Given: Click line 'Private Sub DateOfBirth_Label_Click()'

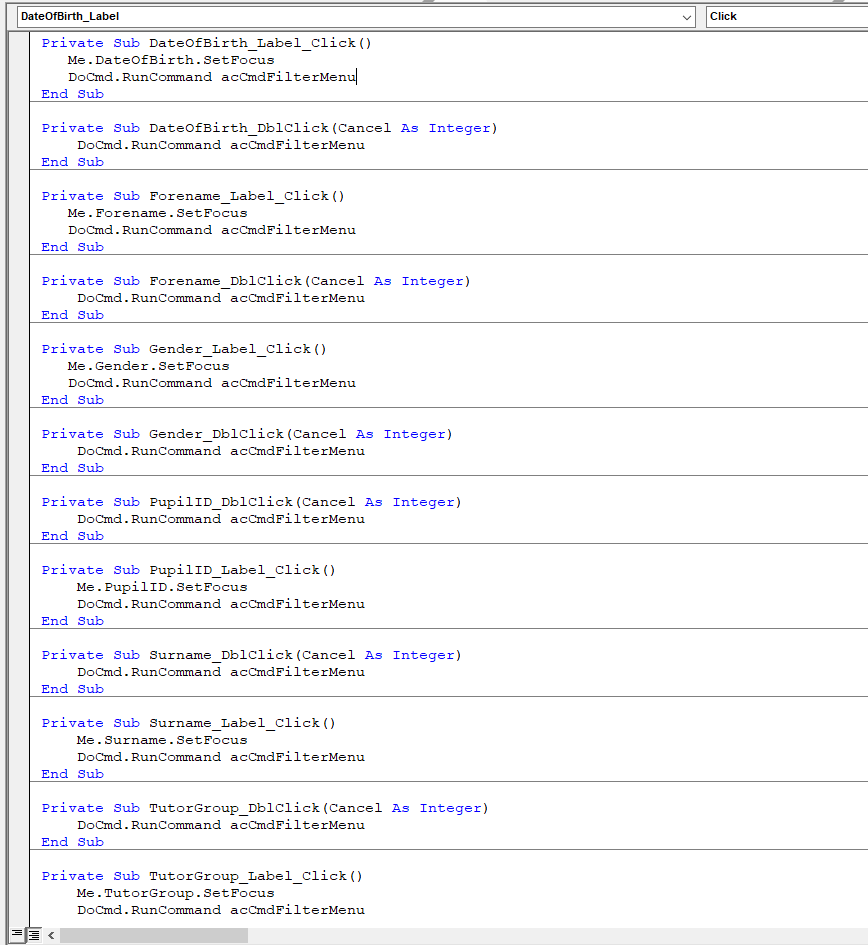Looking at the screenshot, I should click(206, 43).
